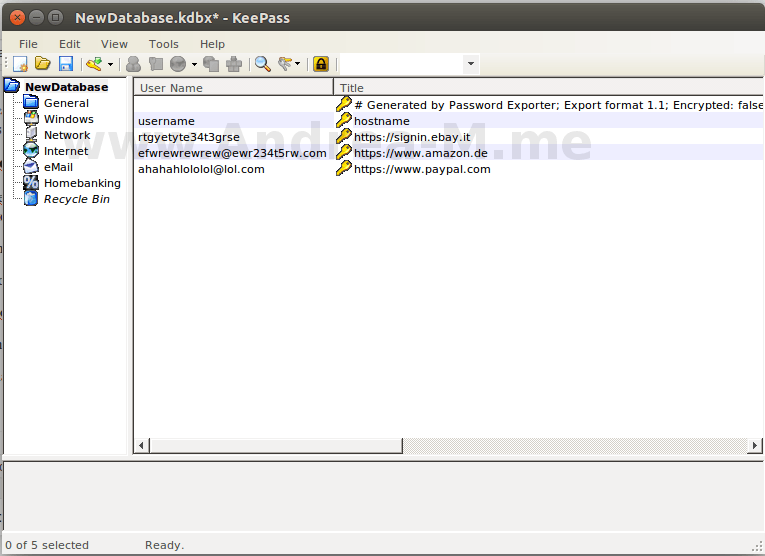Select the Recycle Bin group
Screen dimensions: 765x556
(x=77, y=199)
